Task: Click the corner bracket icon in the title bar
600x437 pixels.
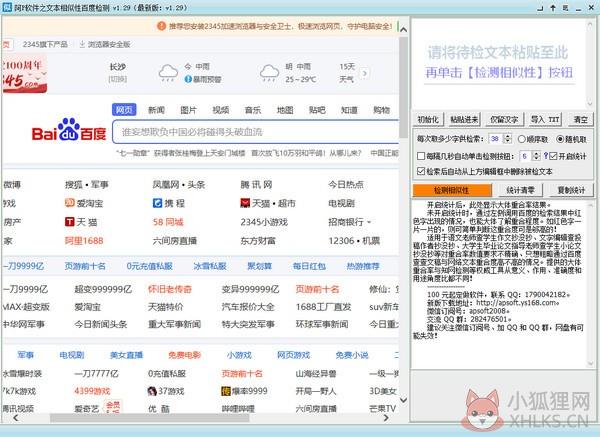Action: (x=540, y=8)
